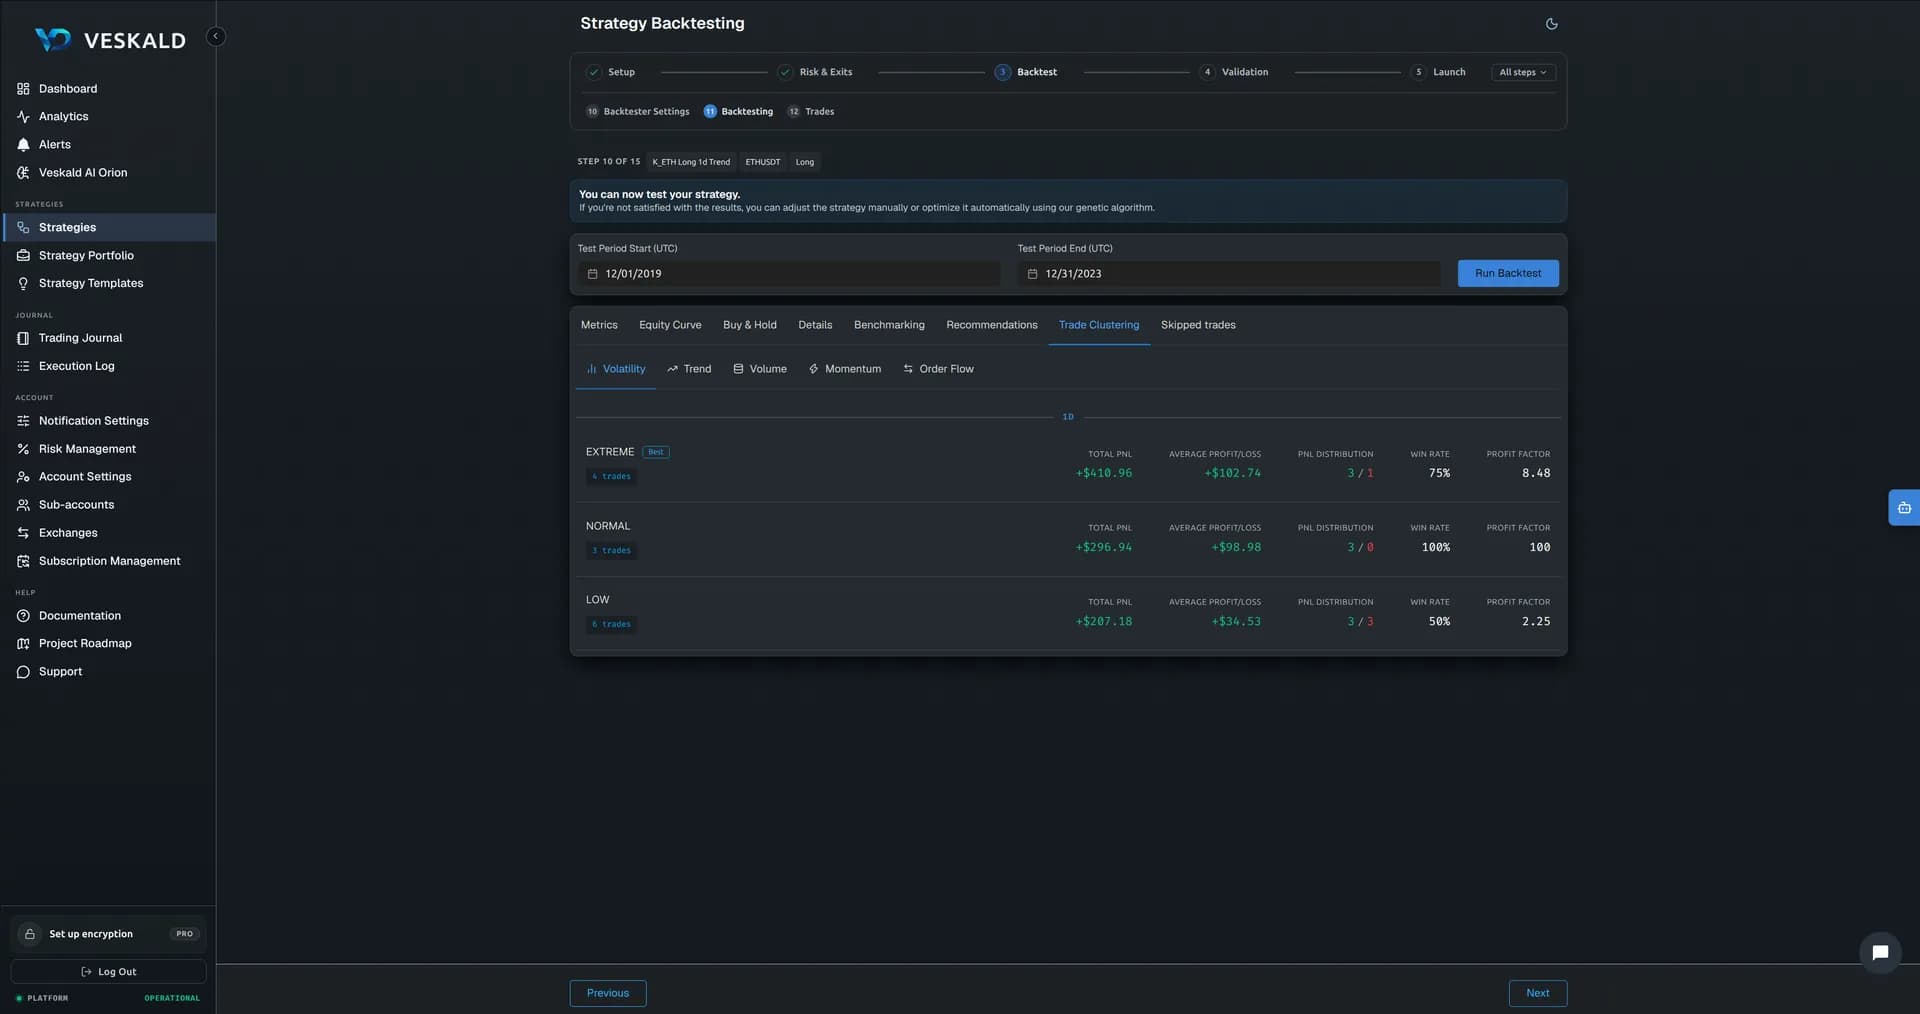Click the OPERATIONAL platform status
This screenshot has height=1014, width=1920.
pyautogui.click(x=172, y=998)
